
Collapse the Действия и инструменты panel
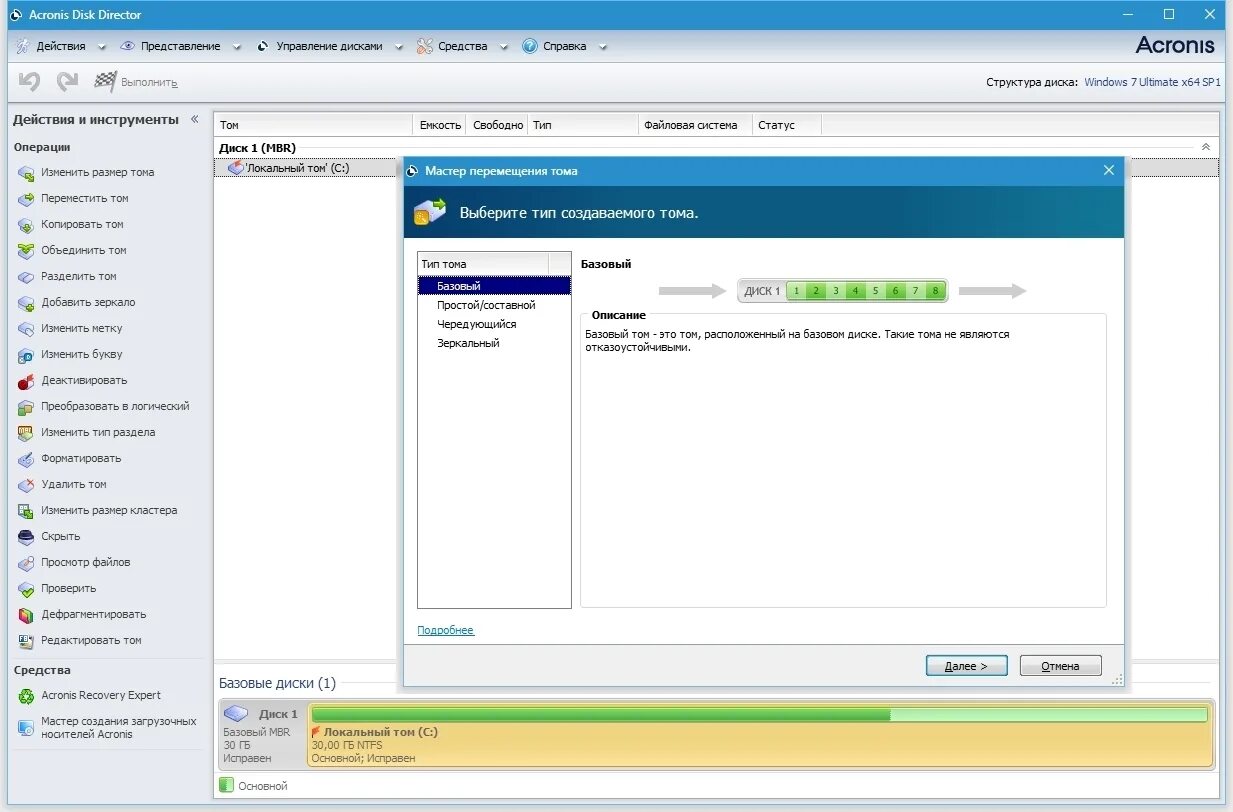(x=195, y=119)
